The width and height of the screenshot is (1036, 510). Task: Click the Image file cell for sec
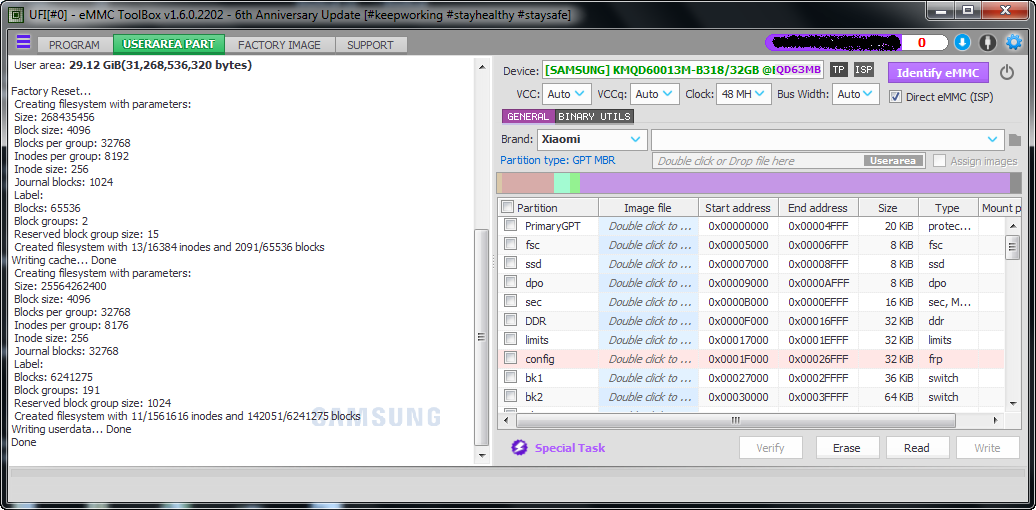(x=648, y=302)
